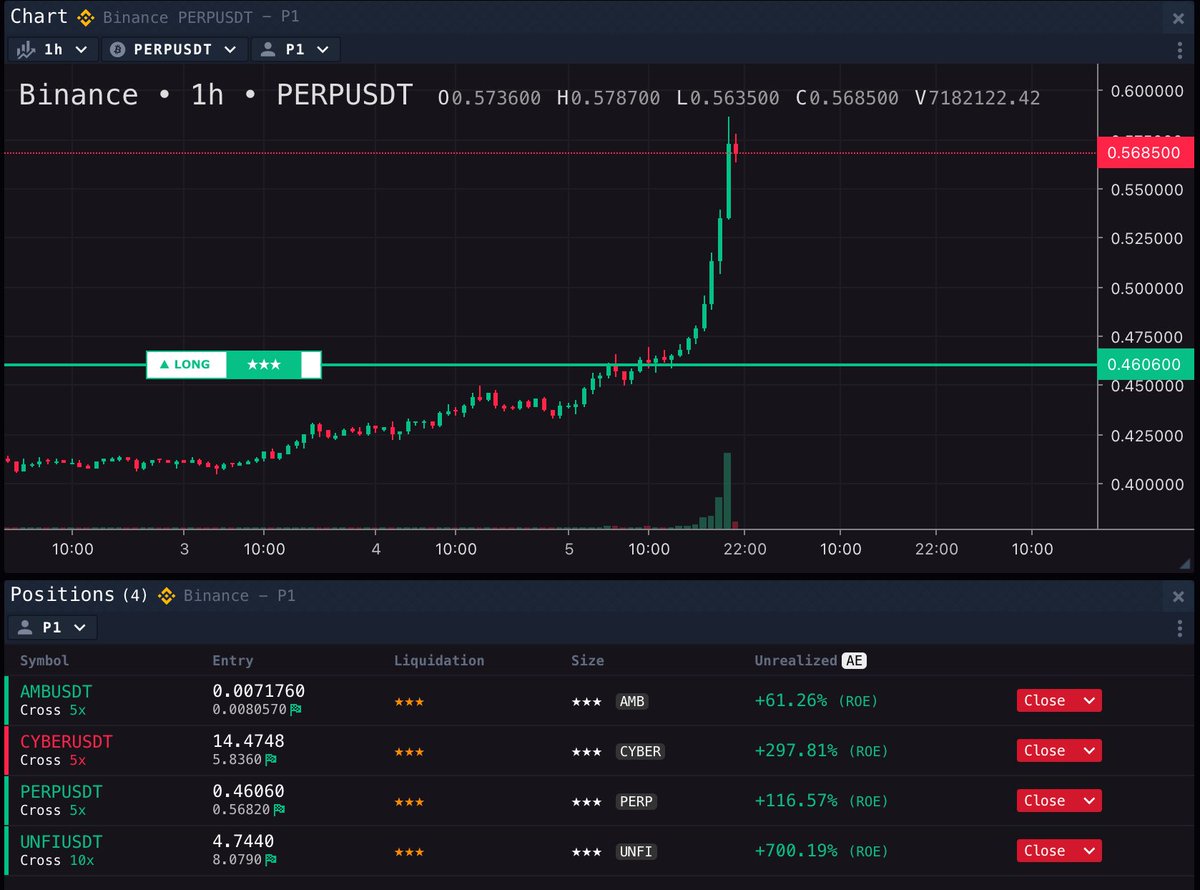The height and width of the screenshot is (890, 1200).
Task: Reveal hidden liquidation for UNFIUSDT
Action: (409, 852)
